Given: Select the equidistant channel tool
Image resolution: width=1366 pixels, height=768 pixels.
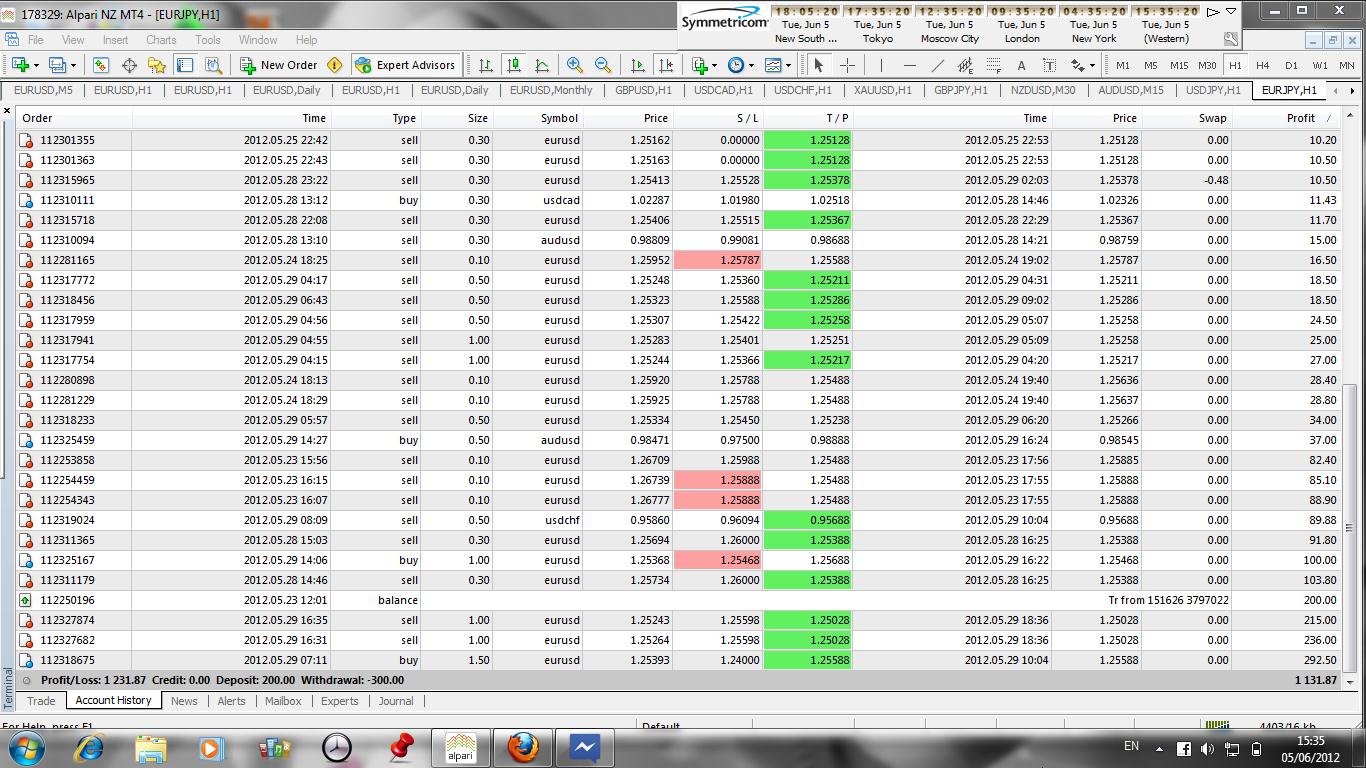Looking at the screenshot, I should 965,65.
